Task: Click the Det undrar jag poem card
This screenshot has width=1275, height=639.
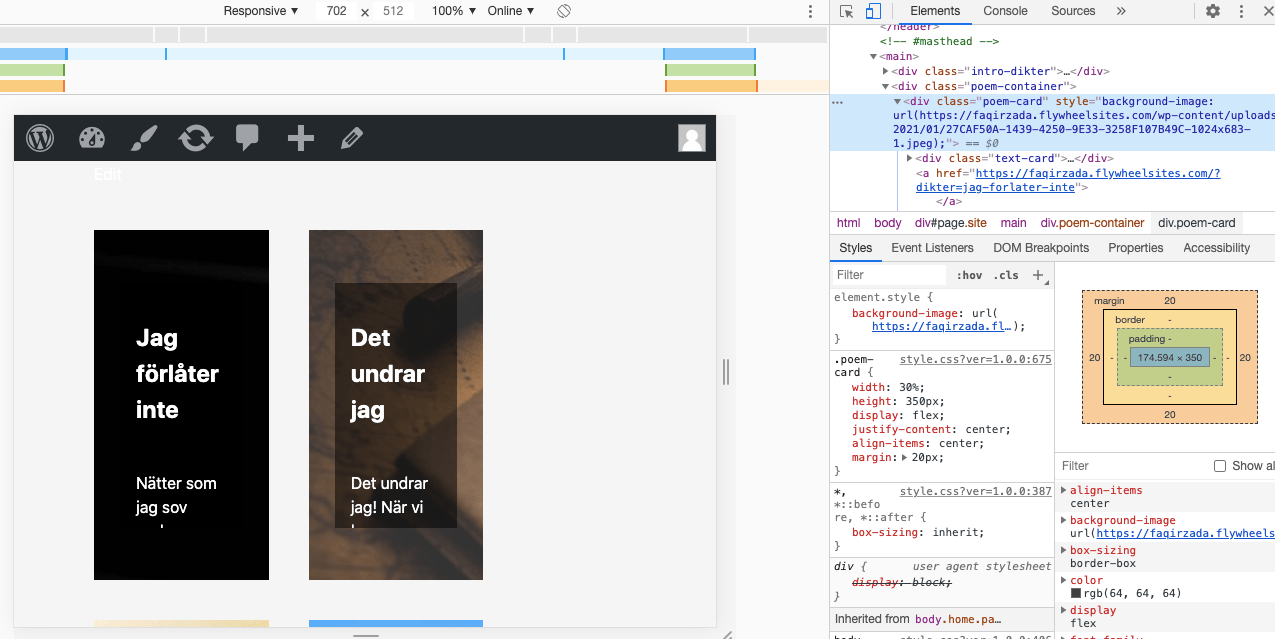Action: point(396,405)
